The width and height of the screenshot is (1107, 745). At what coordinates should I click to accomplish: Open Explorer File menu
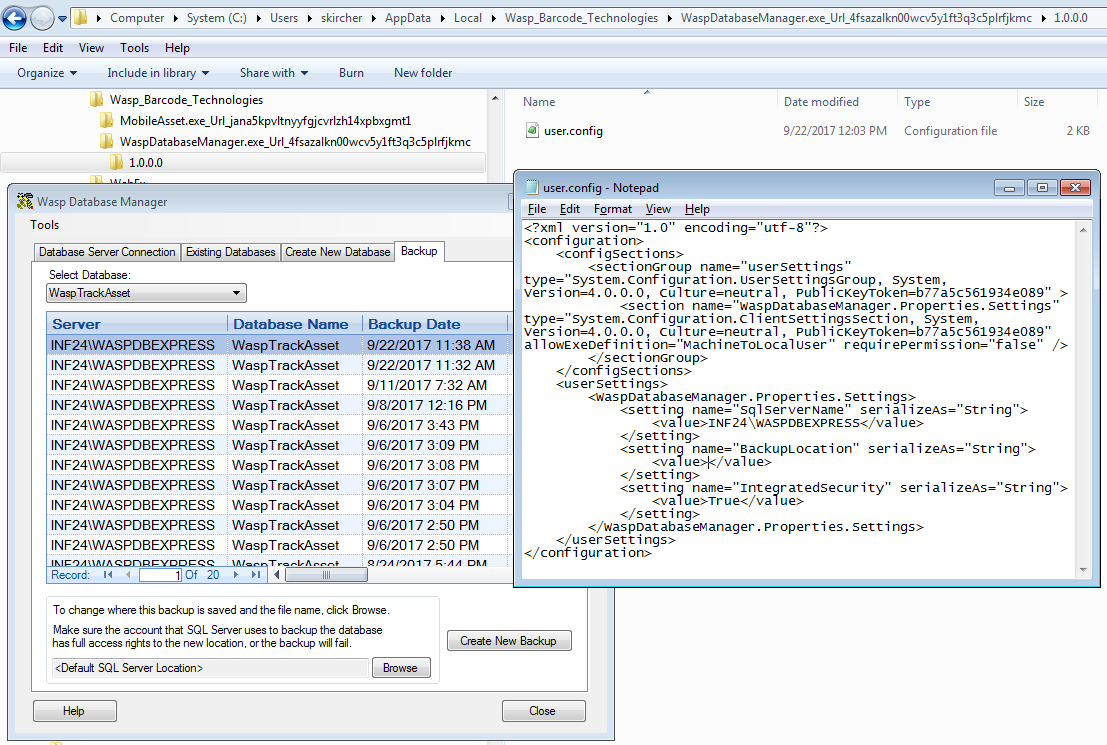point(18,48)
